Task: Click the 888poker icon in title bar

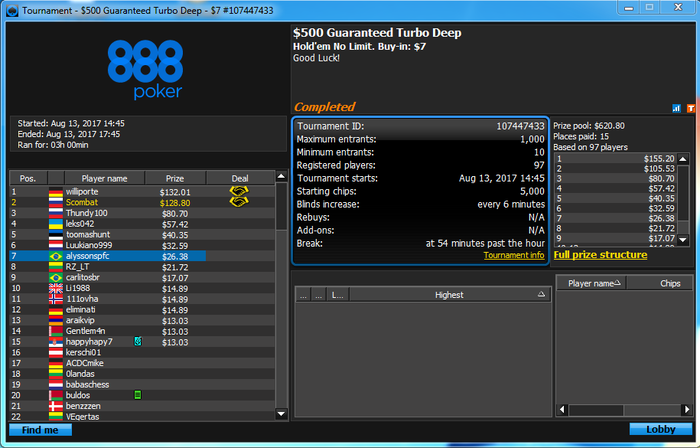Action: tap(12, 10)
